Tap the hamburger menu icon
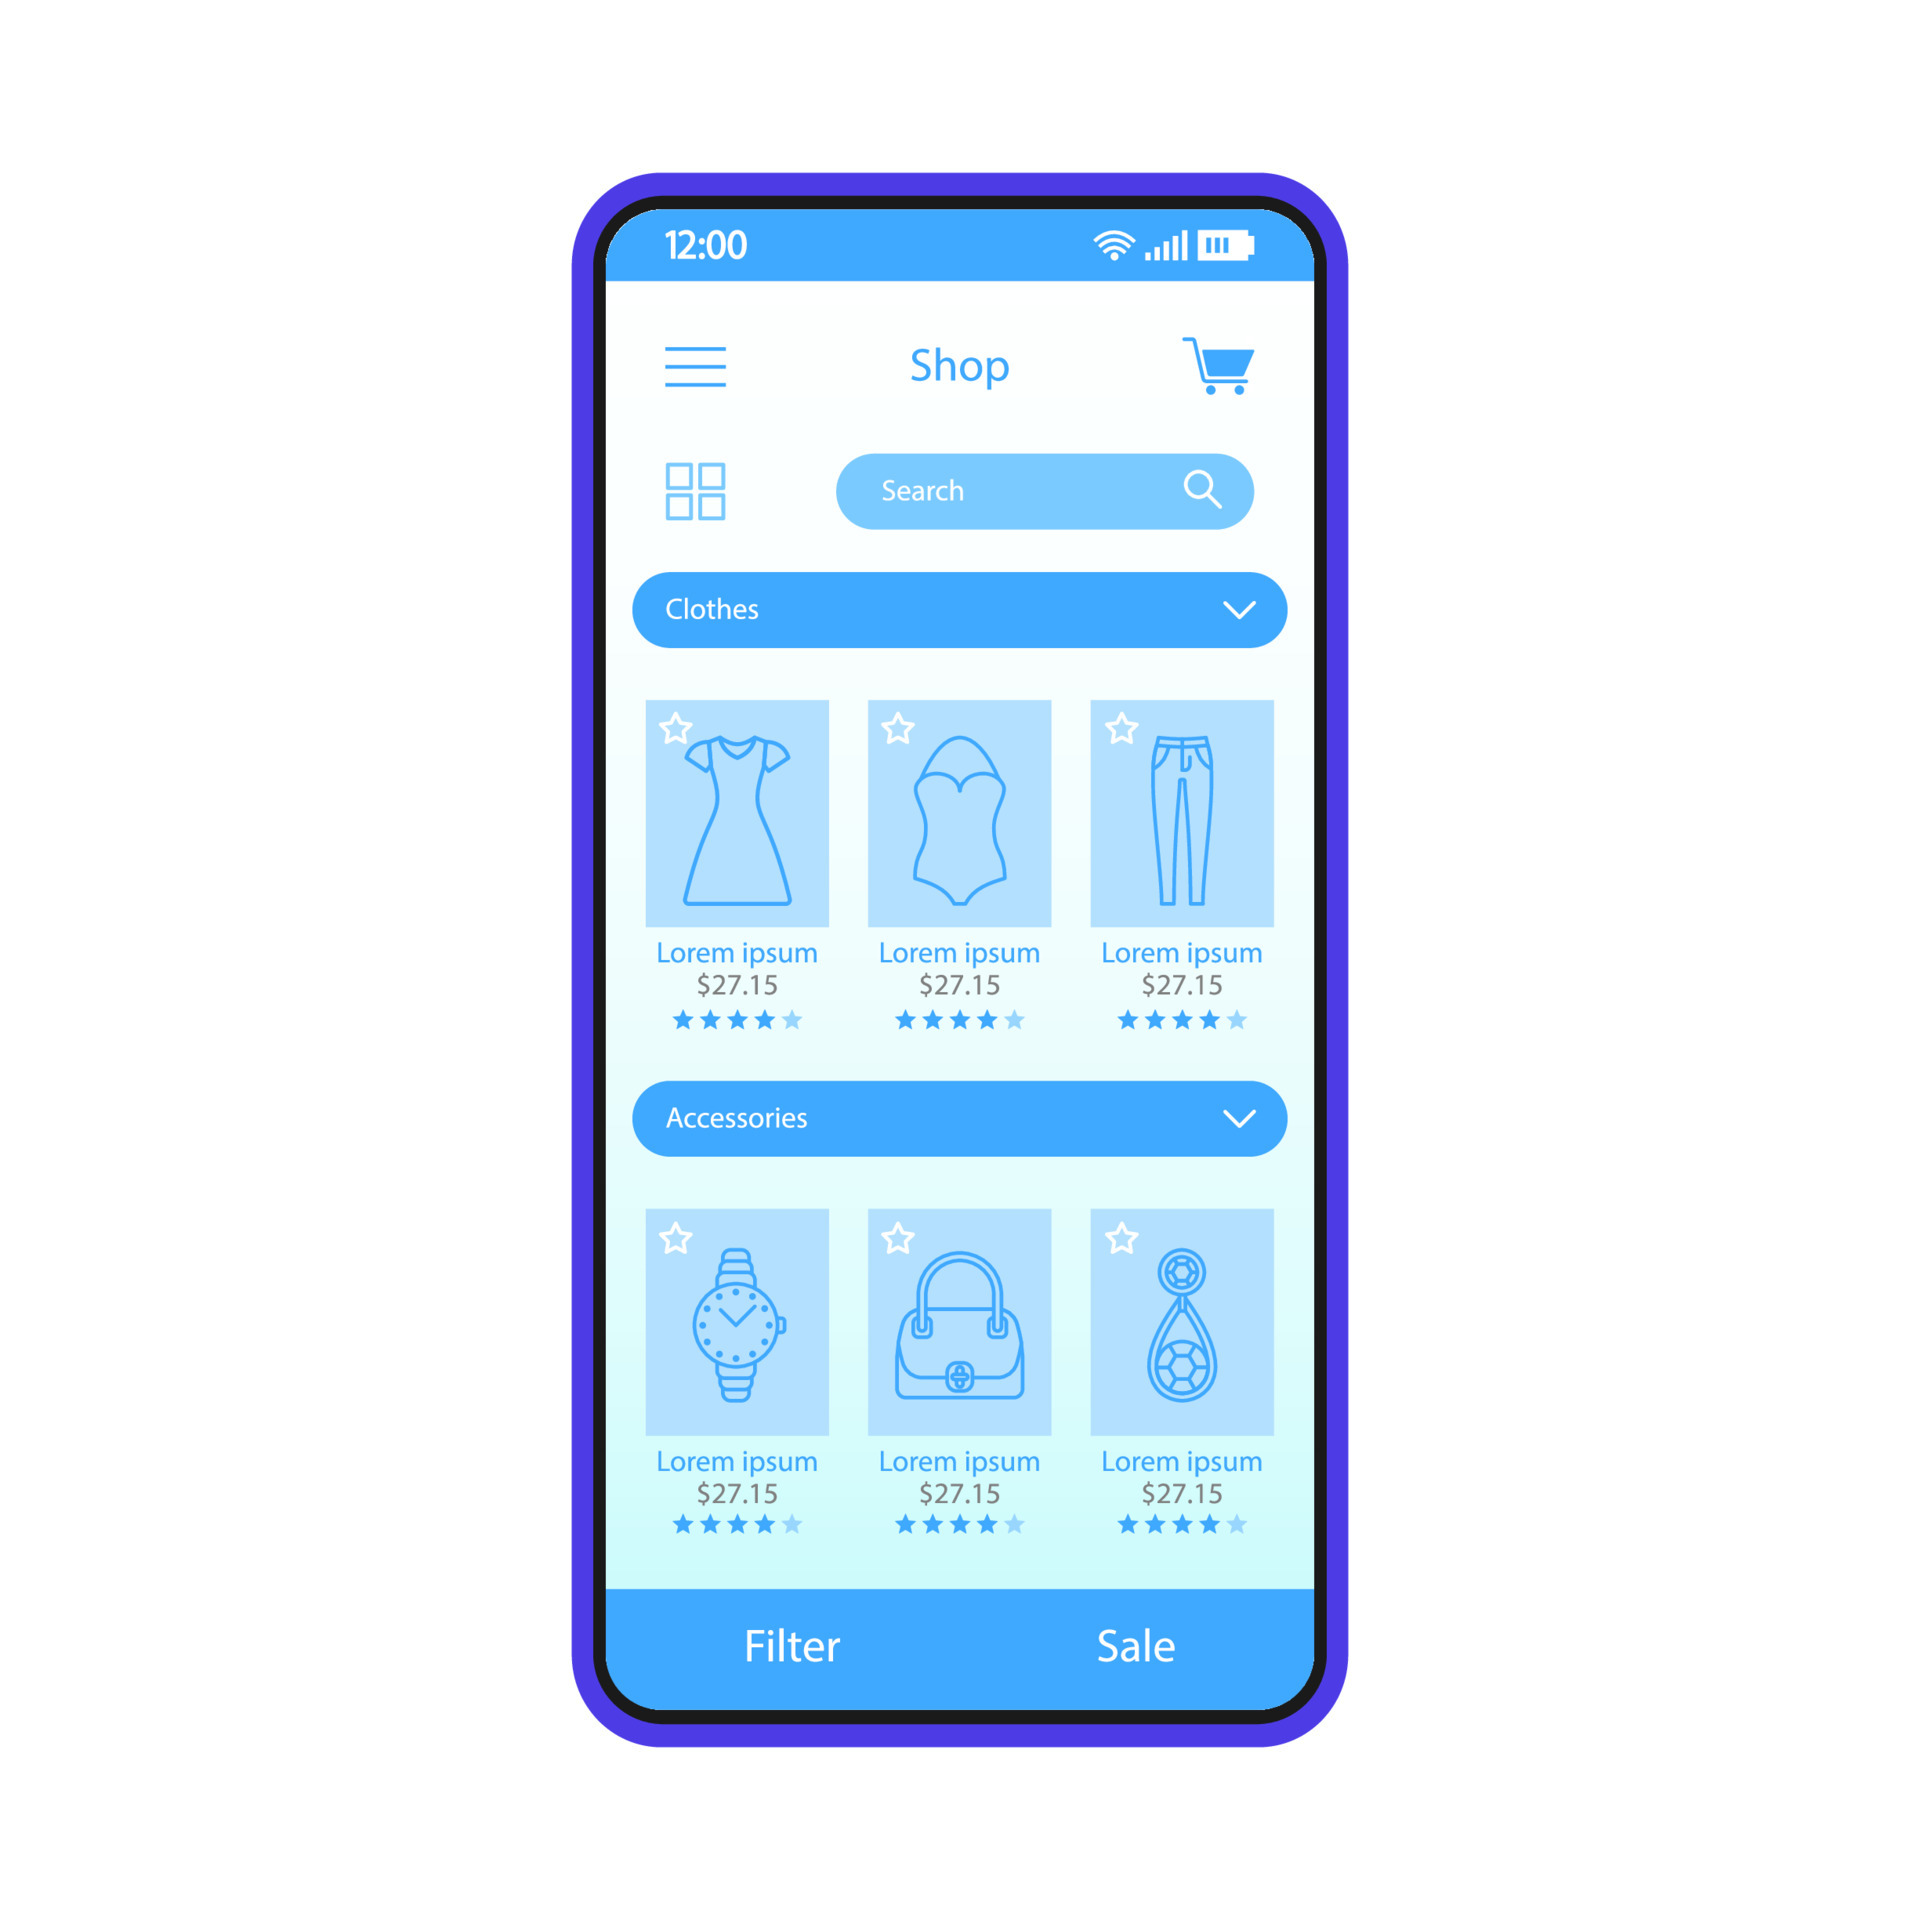Image resolution: width=1920 pixels, height=1920 pixels. pyautogui.click(x=696, y=366)
